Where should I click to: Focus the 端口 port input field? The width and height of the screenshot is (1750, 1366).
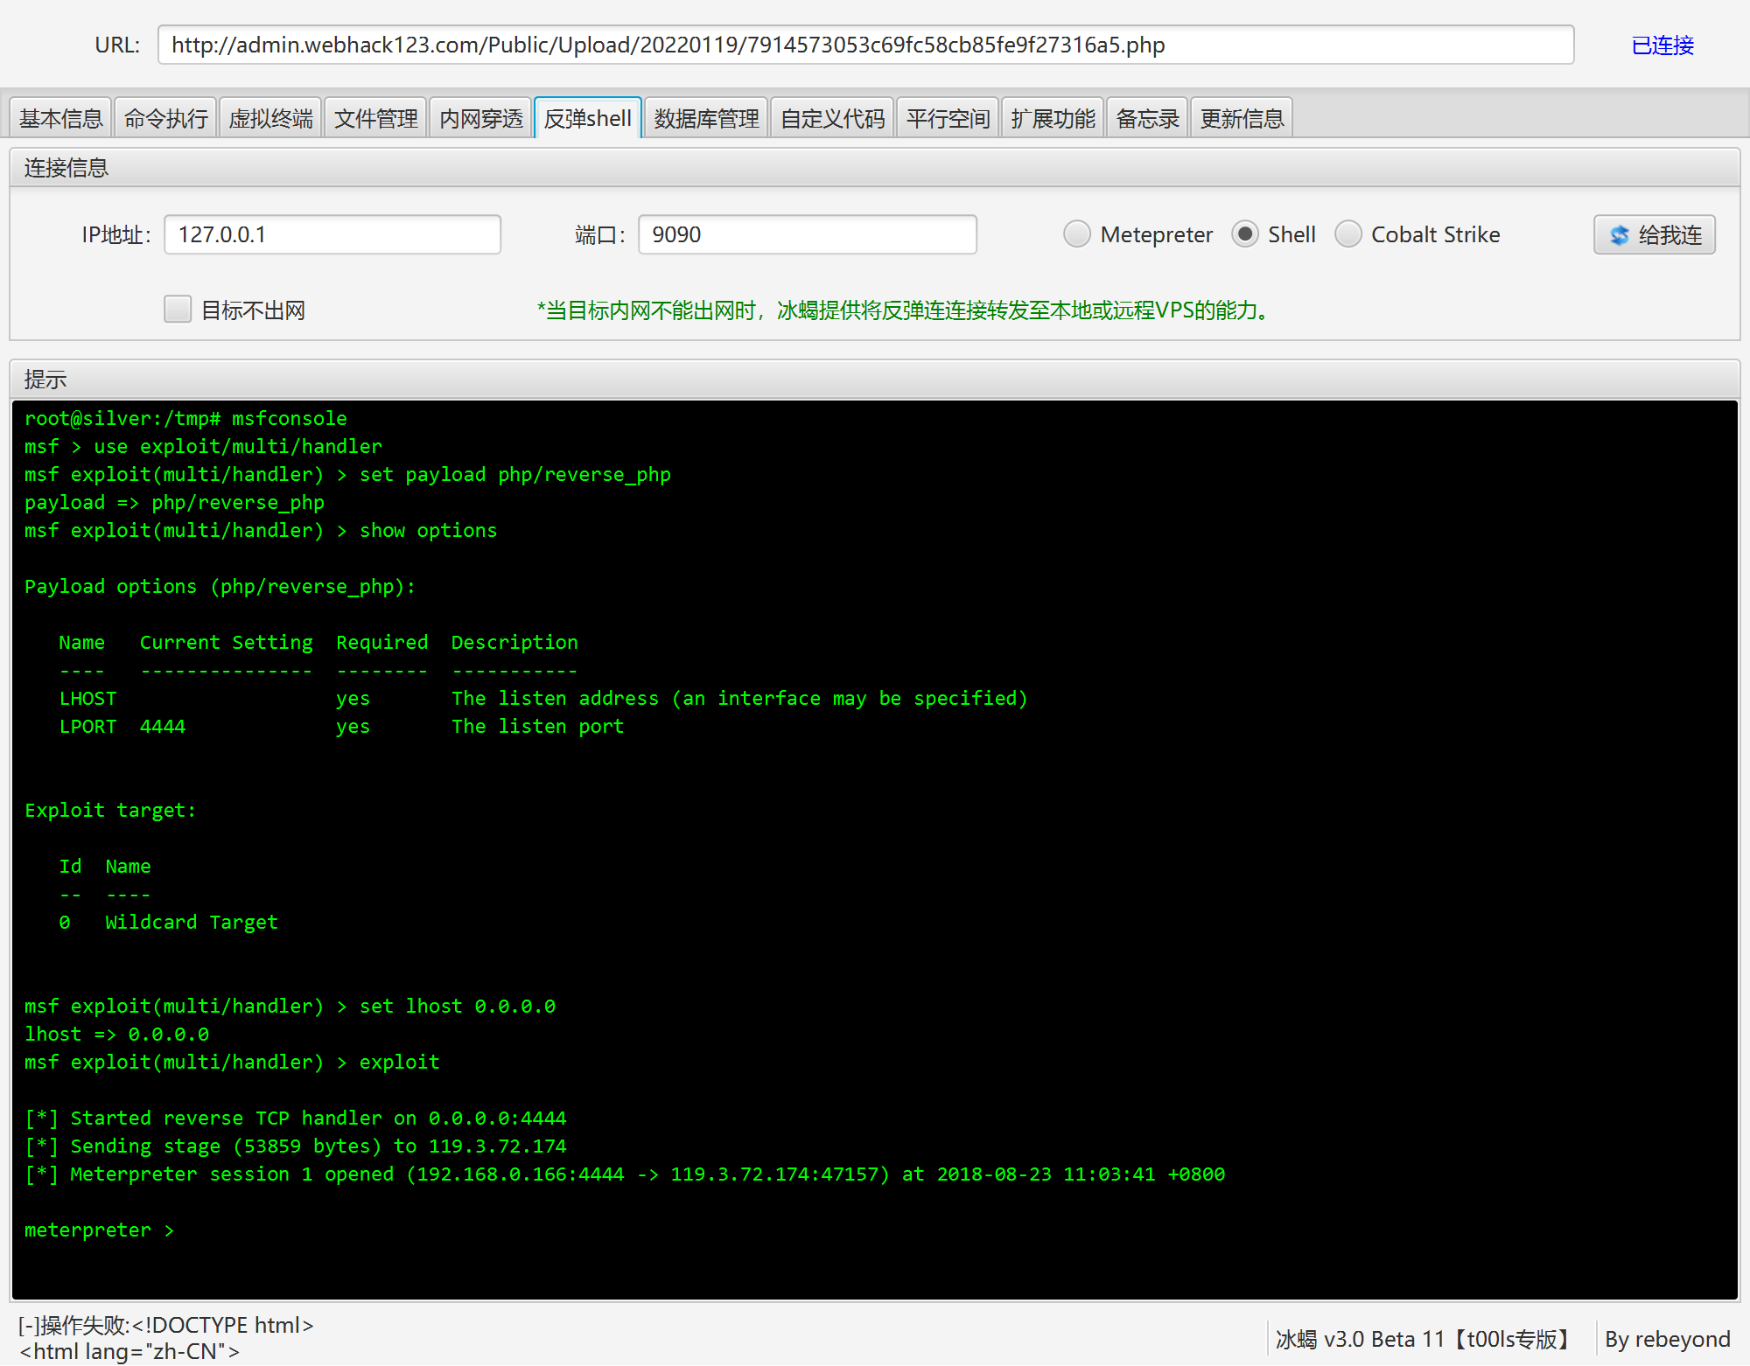[x=807, y=235]
